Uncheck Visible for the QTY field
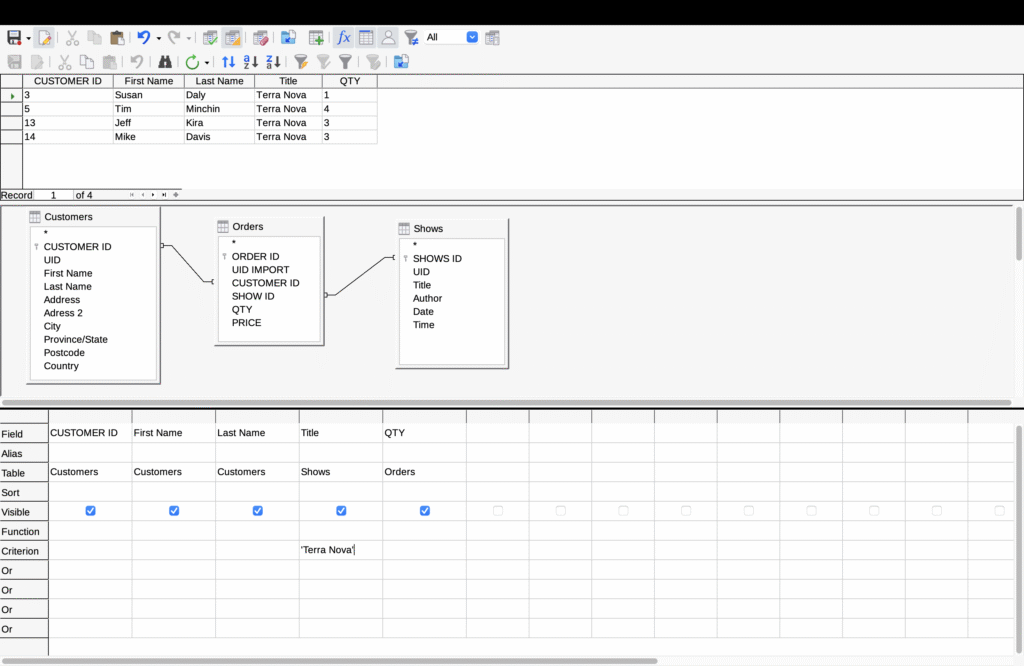The width and height of the screenshot is (1024, 666). (425, 511)
